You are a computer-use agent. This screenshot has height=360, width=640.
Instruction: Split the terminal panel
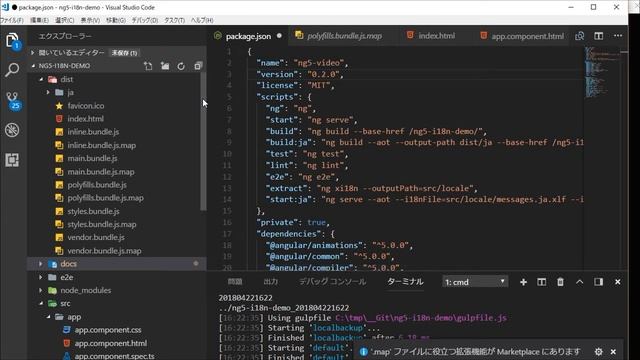click(541, 282)
